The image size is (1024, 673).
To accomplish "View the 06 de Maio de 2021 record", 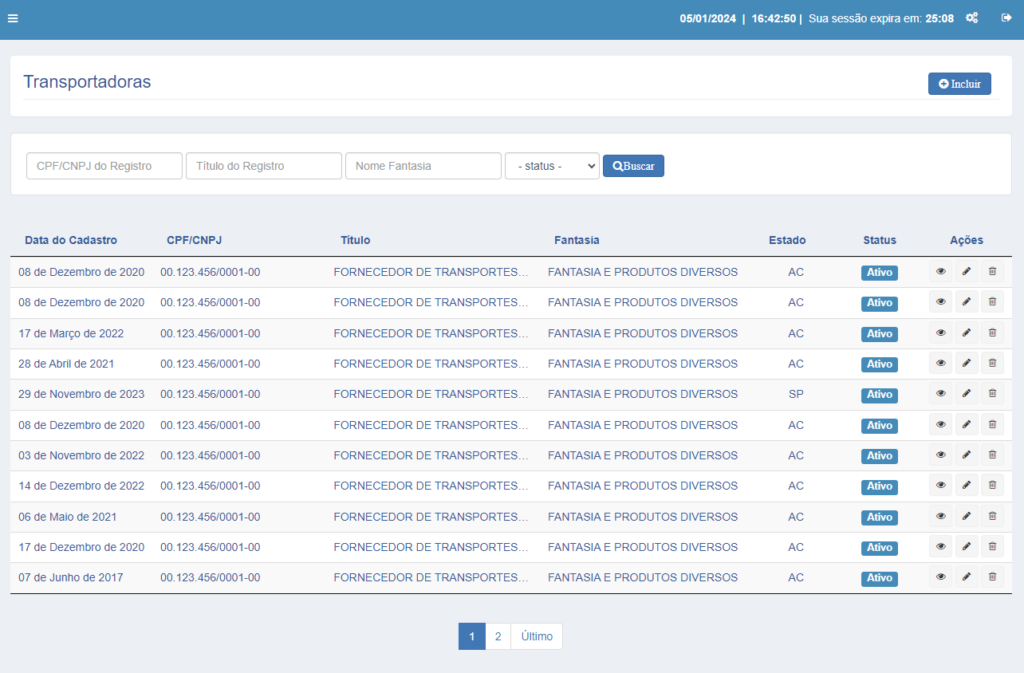I will coord(940,516).
